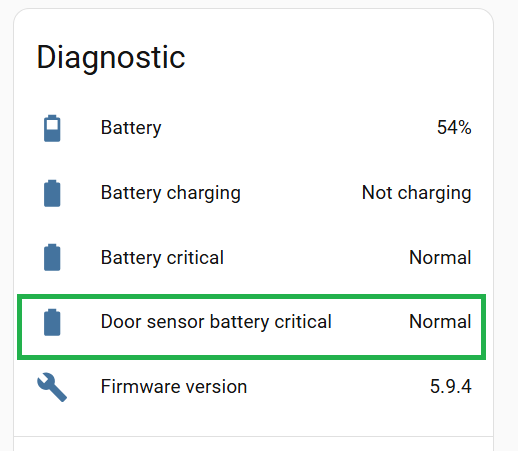Click the 5.9.4 firmware version value
This screenshot has height=451, width=518.
(451, 387)
